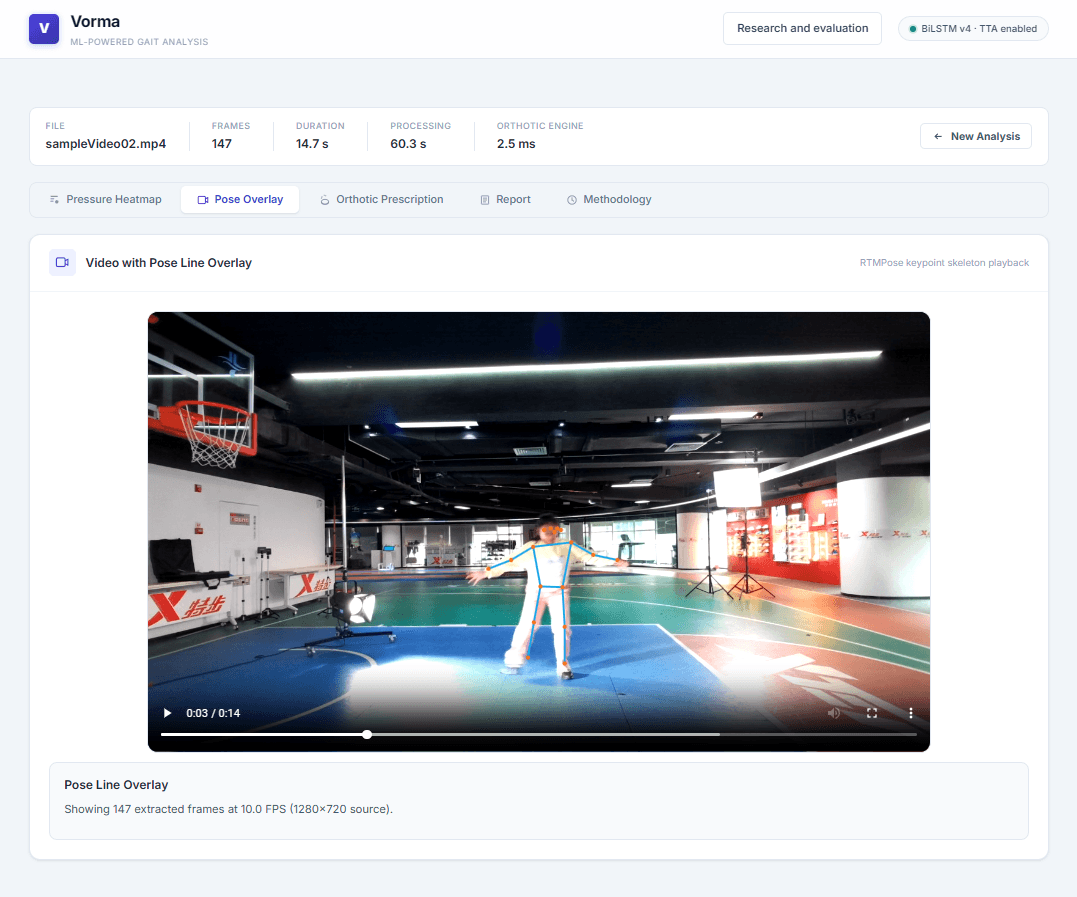Click the Pose Line Overlay info heading
The height and width of the screenshot is (897, 1077).
pyautogui.click(x=116, y=784)
